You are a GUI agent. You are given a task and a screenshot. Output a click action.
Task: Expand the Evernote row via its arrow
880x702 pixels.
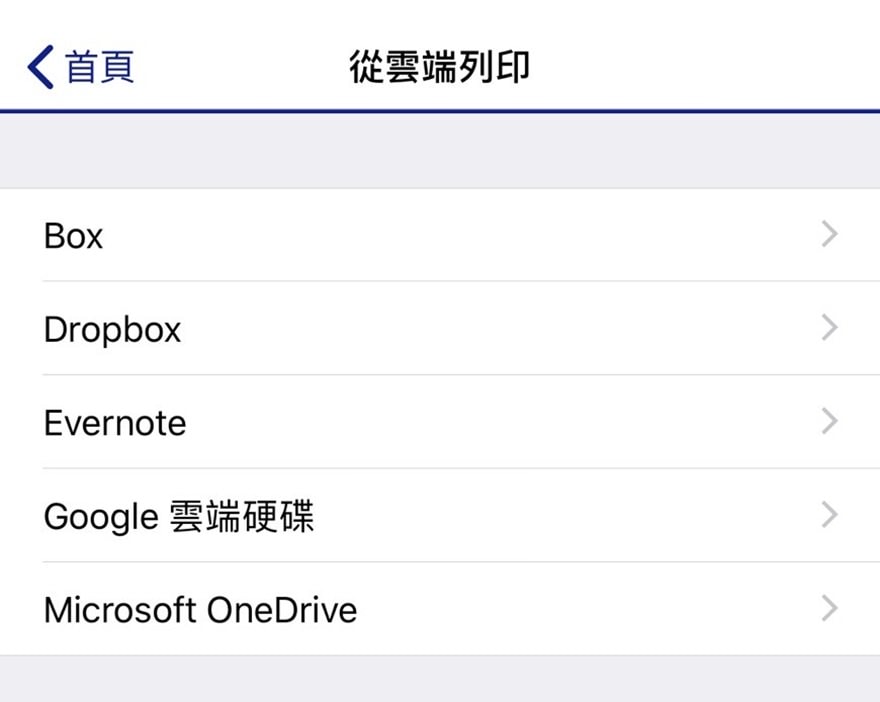pyautogui.click(x=829, y=421)
